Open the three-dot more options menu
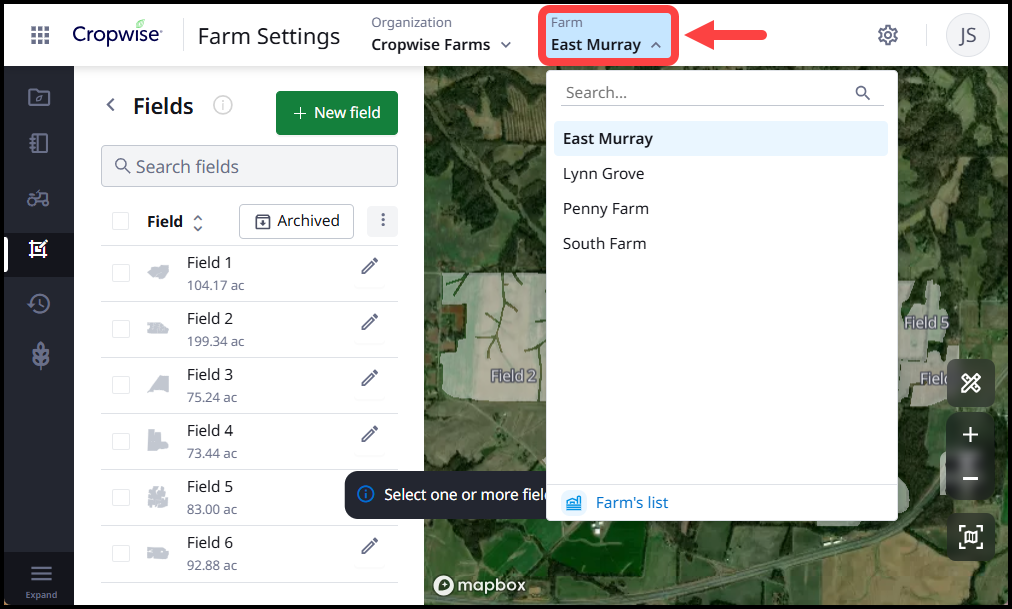This screenshot has height=609, width=1012. coord(383,221)
